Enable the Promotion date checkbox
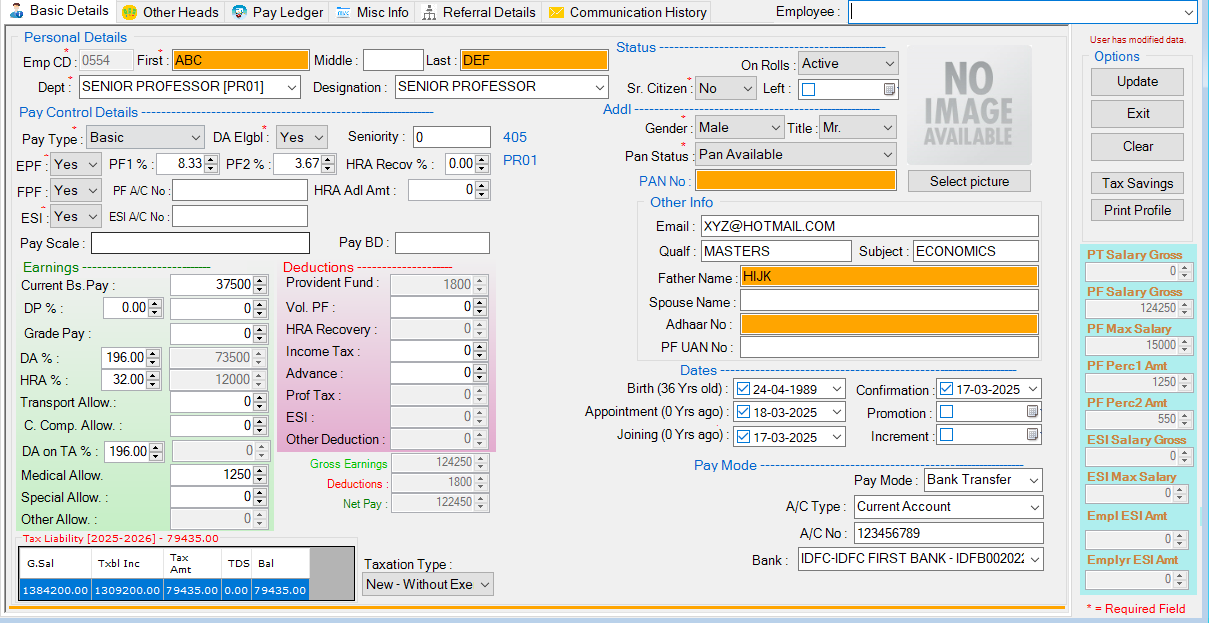The height and width of the screenshot is (623, 1209). pos(946,411)
